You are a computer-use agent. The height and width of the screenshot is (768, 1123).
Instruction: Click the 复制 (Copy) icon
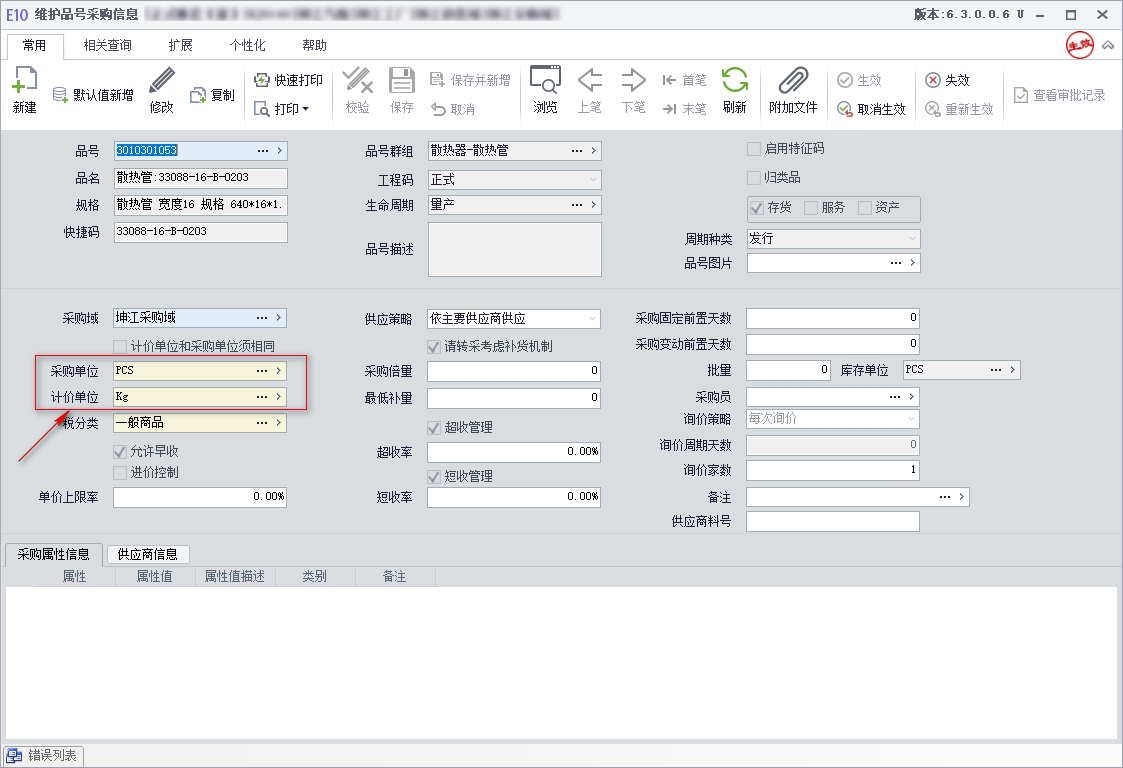tap(198, 95)
